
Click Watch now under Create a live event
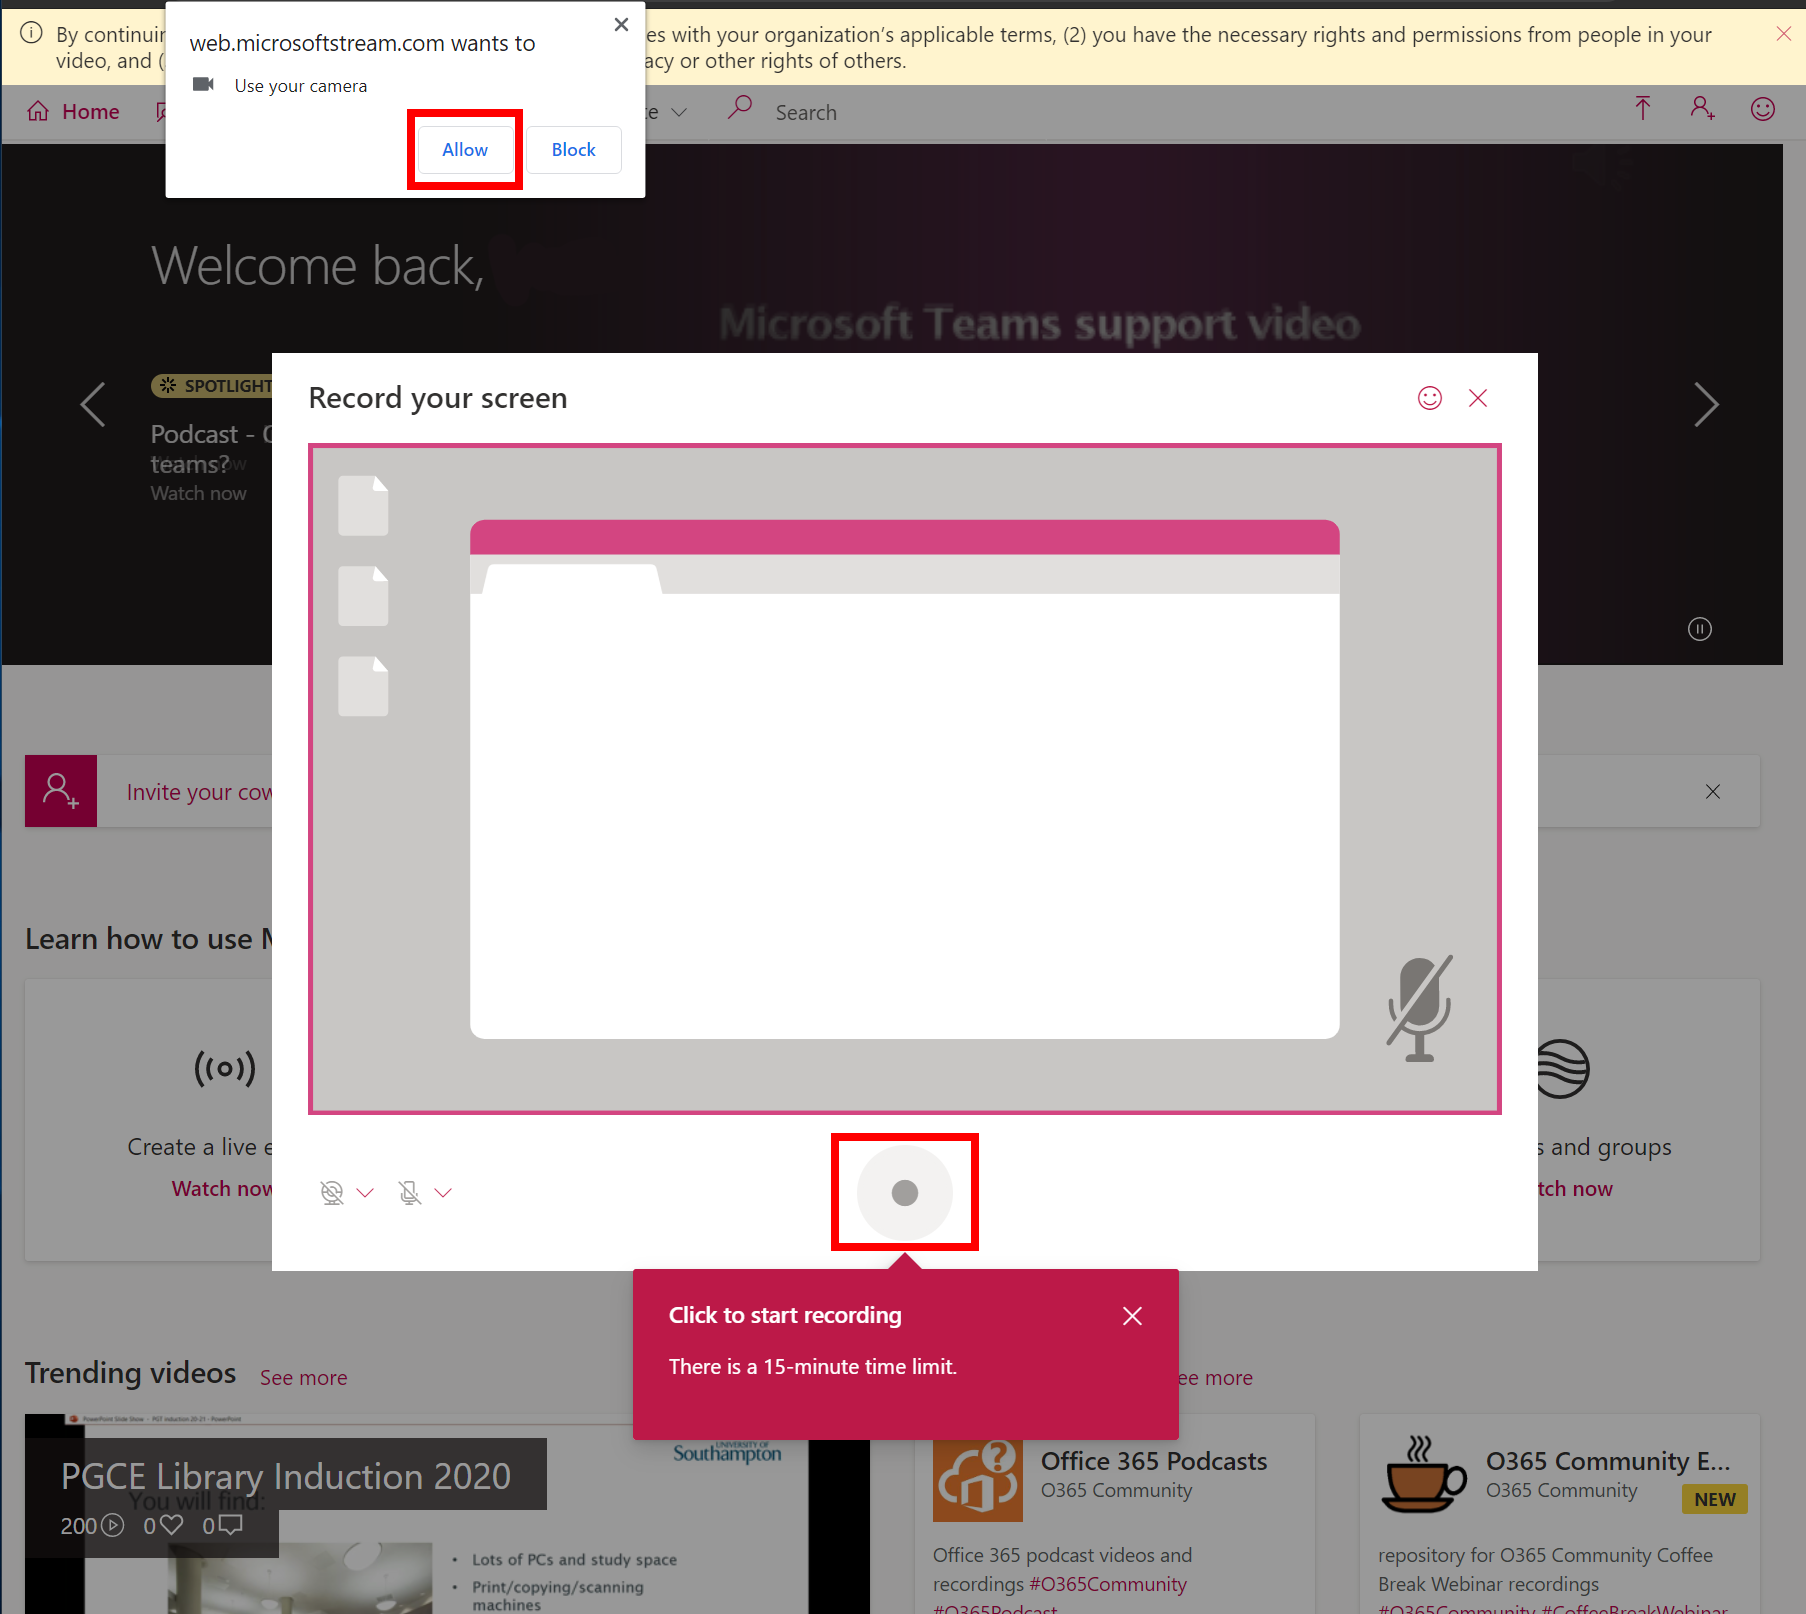click(x=221, y=1188)
